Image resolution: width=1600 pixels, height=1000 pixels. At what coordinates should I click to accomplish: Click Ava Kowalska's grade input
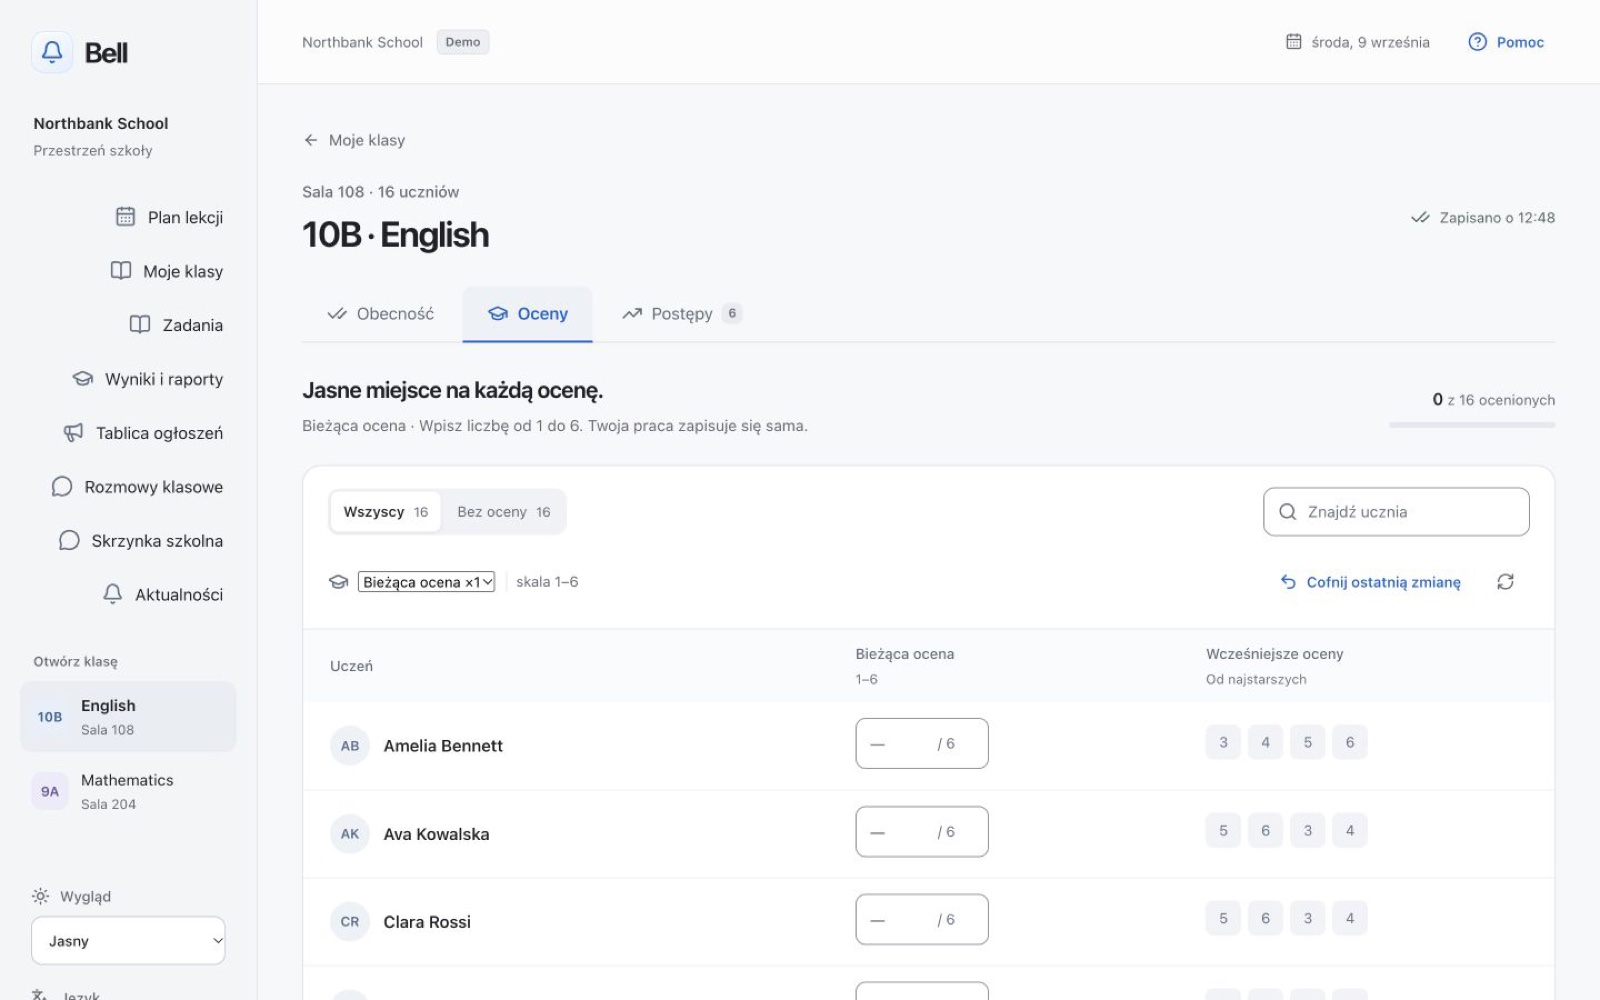(922, 831)
